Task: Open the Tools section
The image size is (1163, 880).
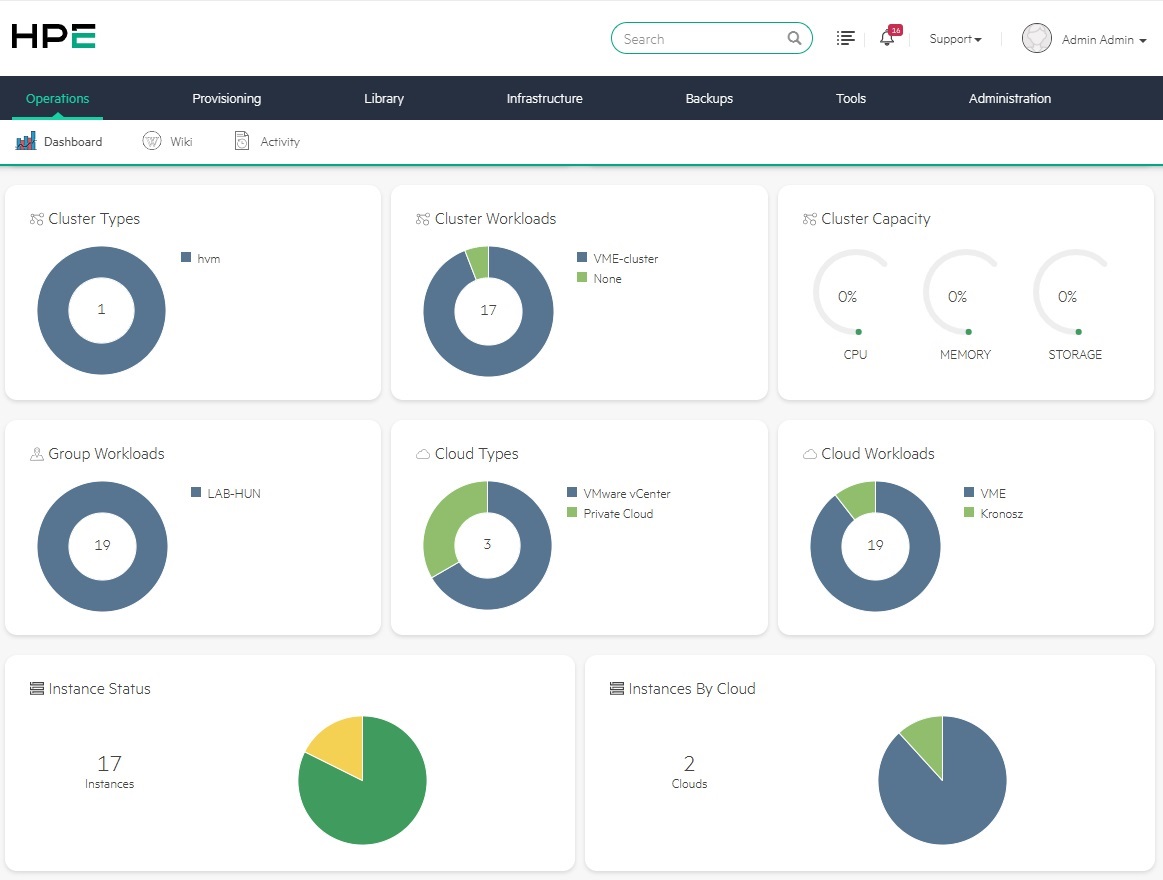Action: (851, 98)
